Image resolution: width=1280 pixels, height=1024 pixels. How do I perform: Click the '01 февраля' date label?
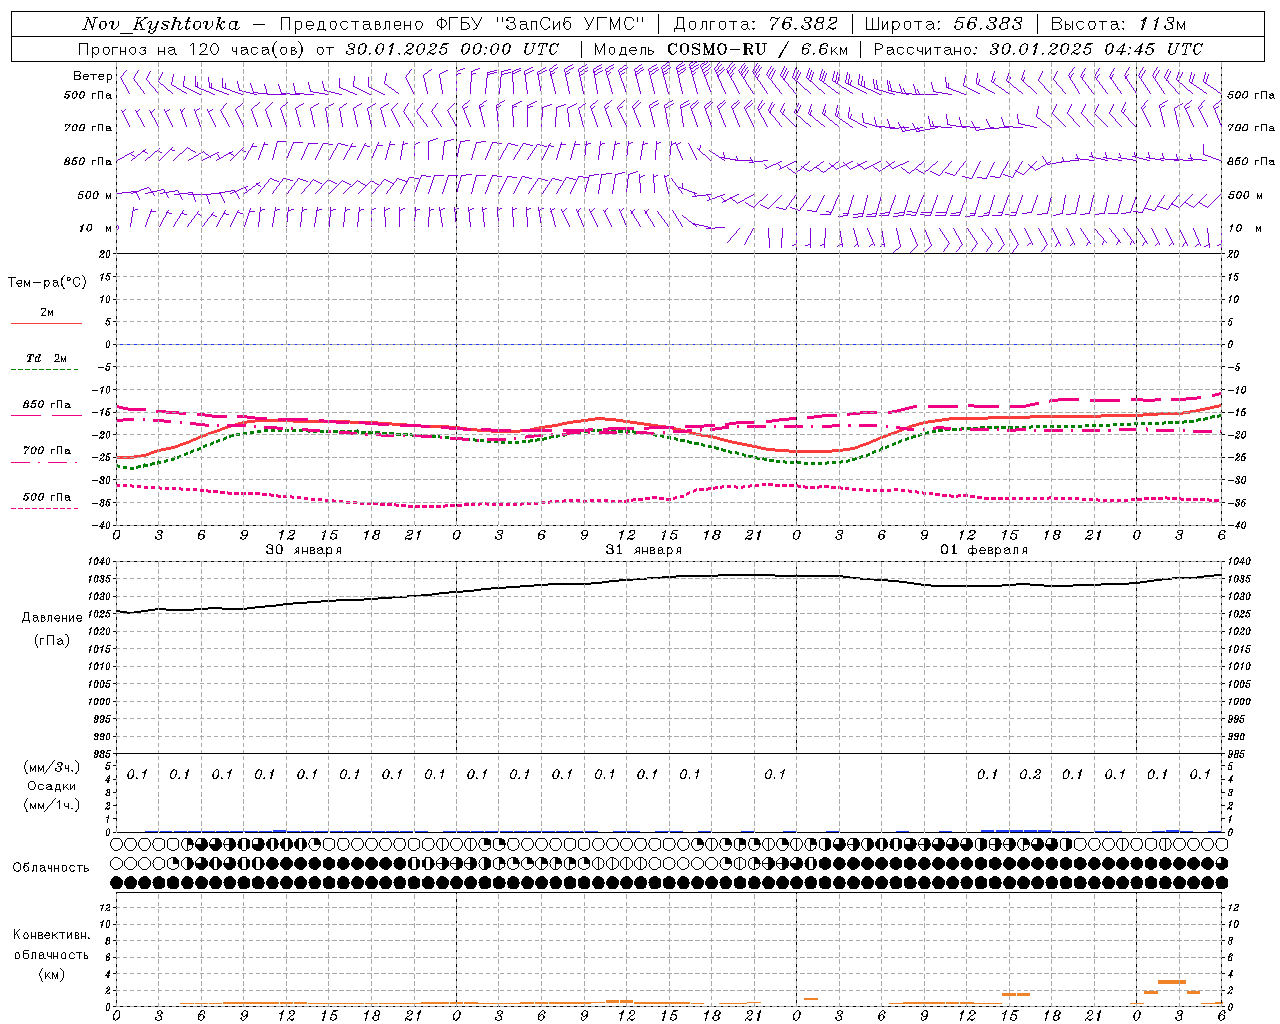coord(984,550)
